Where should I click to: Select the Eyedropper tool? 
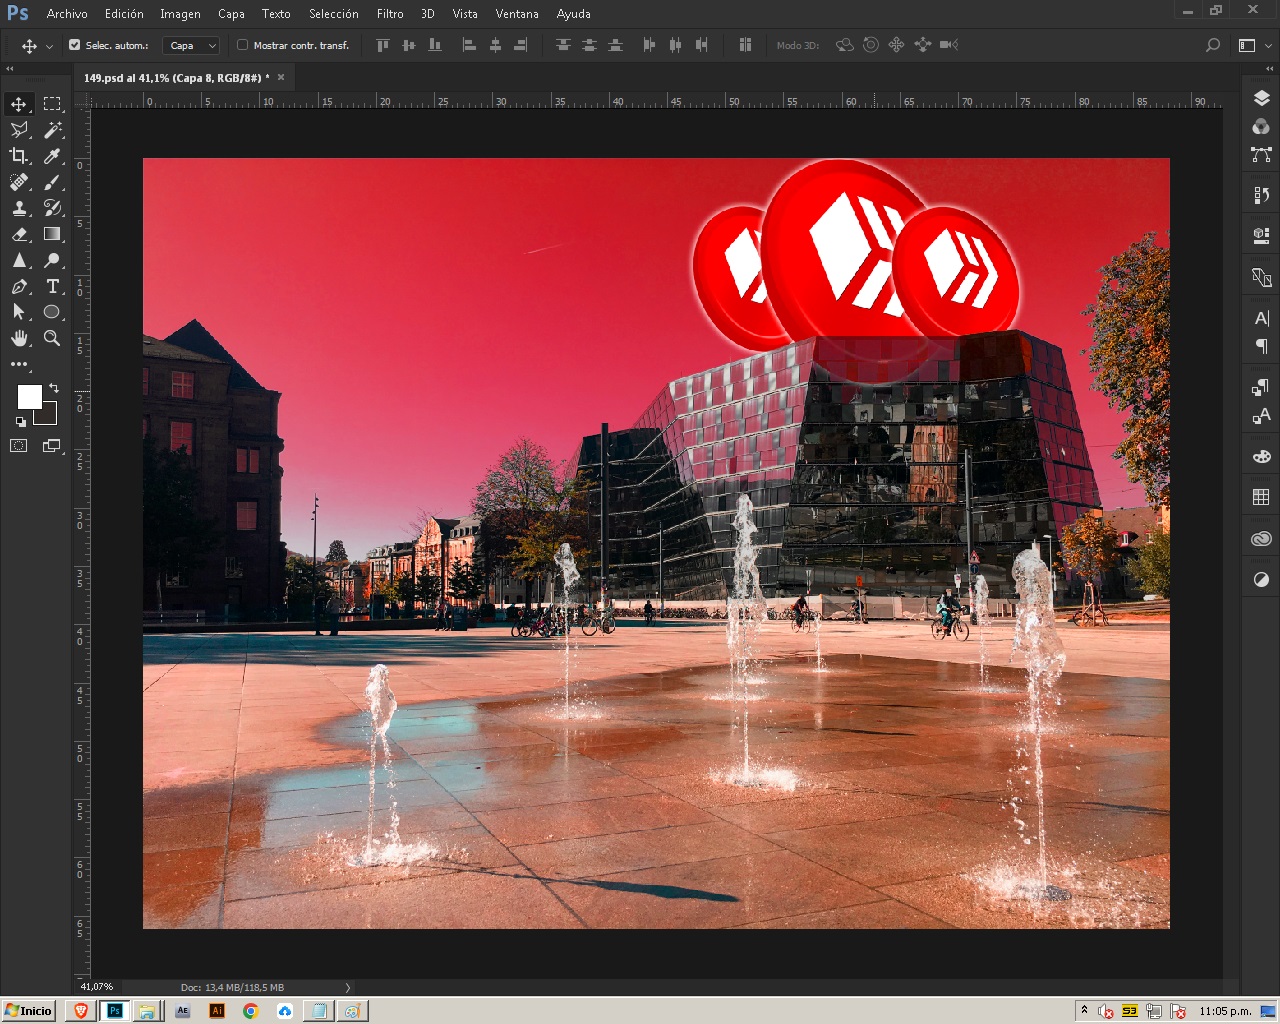coord(52,156)
